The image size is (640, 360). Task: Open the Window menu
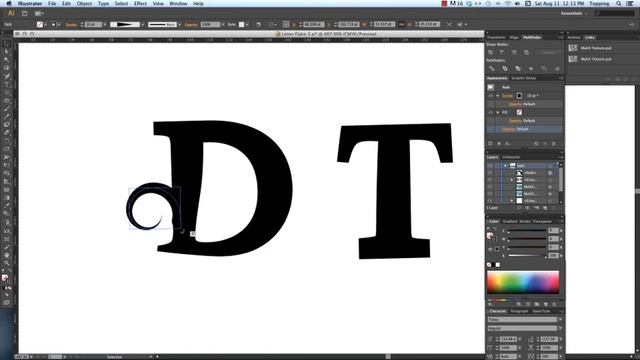click(x=178, y=3)
